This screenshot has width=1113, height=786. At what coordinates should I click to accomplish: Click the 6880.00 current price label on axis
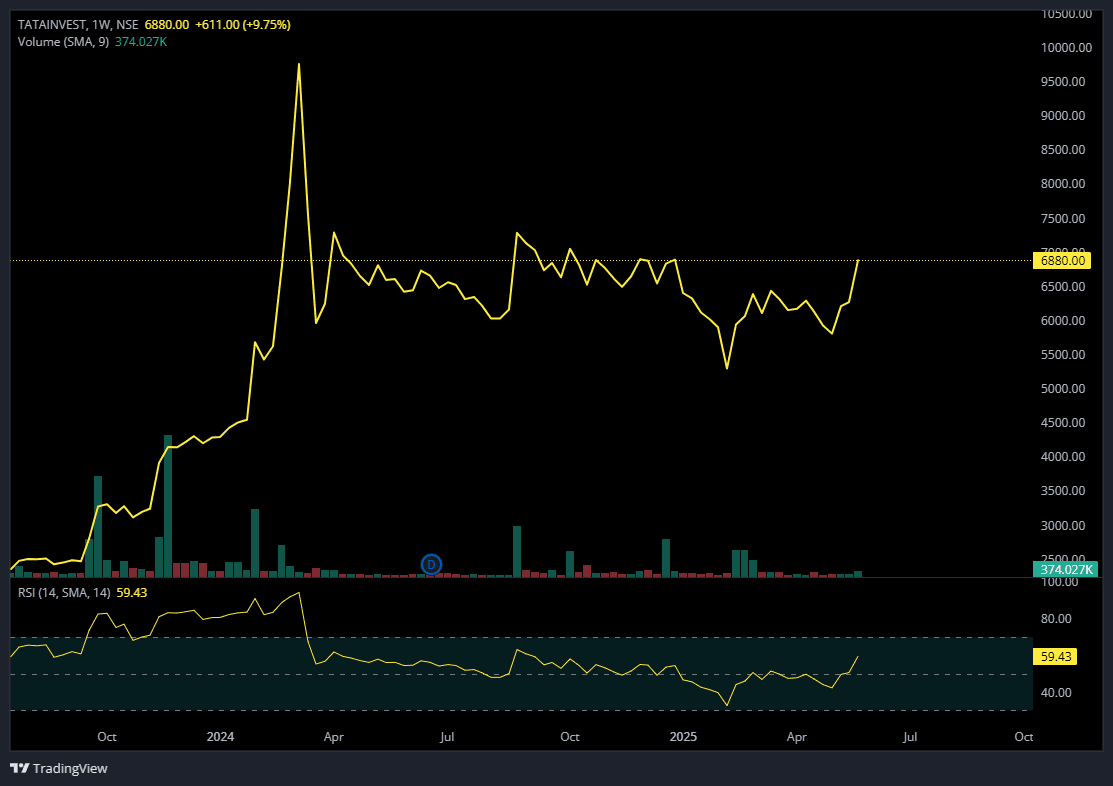(x=1062, y=261)
